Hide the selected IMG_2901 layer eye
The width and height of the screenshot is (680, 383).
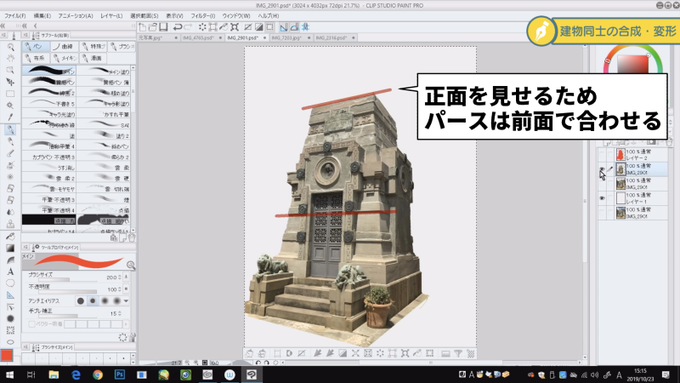[602, 169]
